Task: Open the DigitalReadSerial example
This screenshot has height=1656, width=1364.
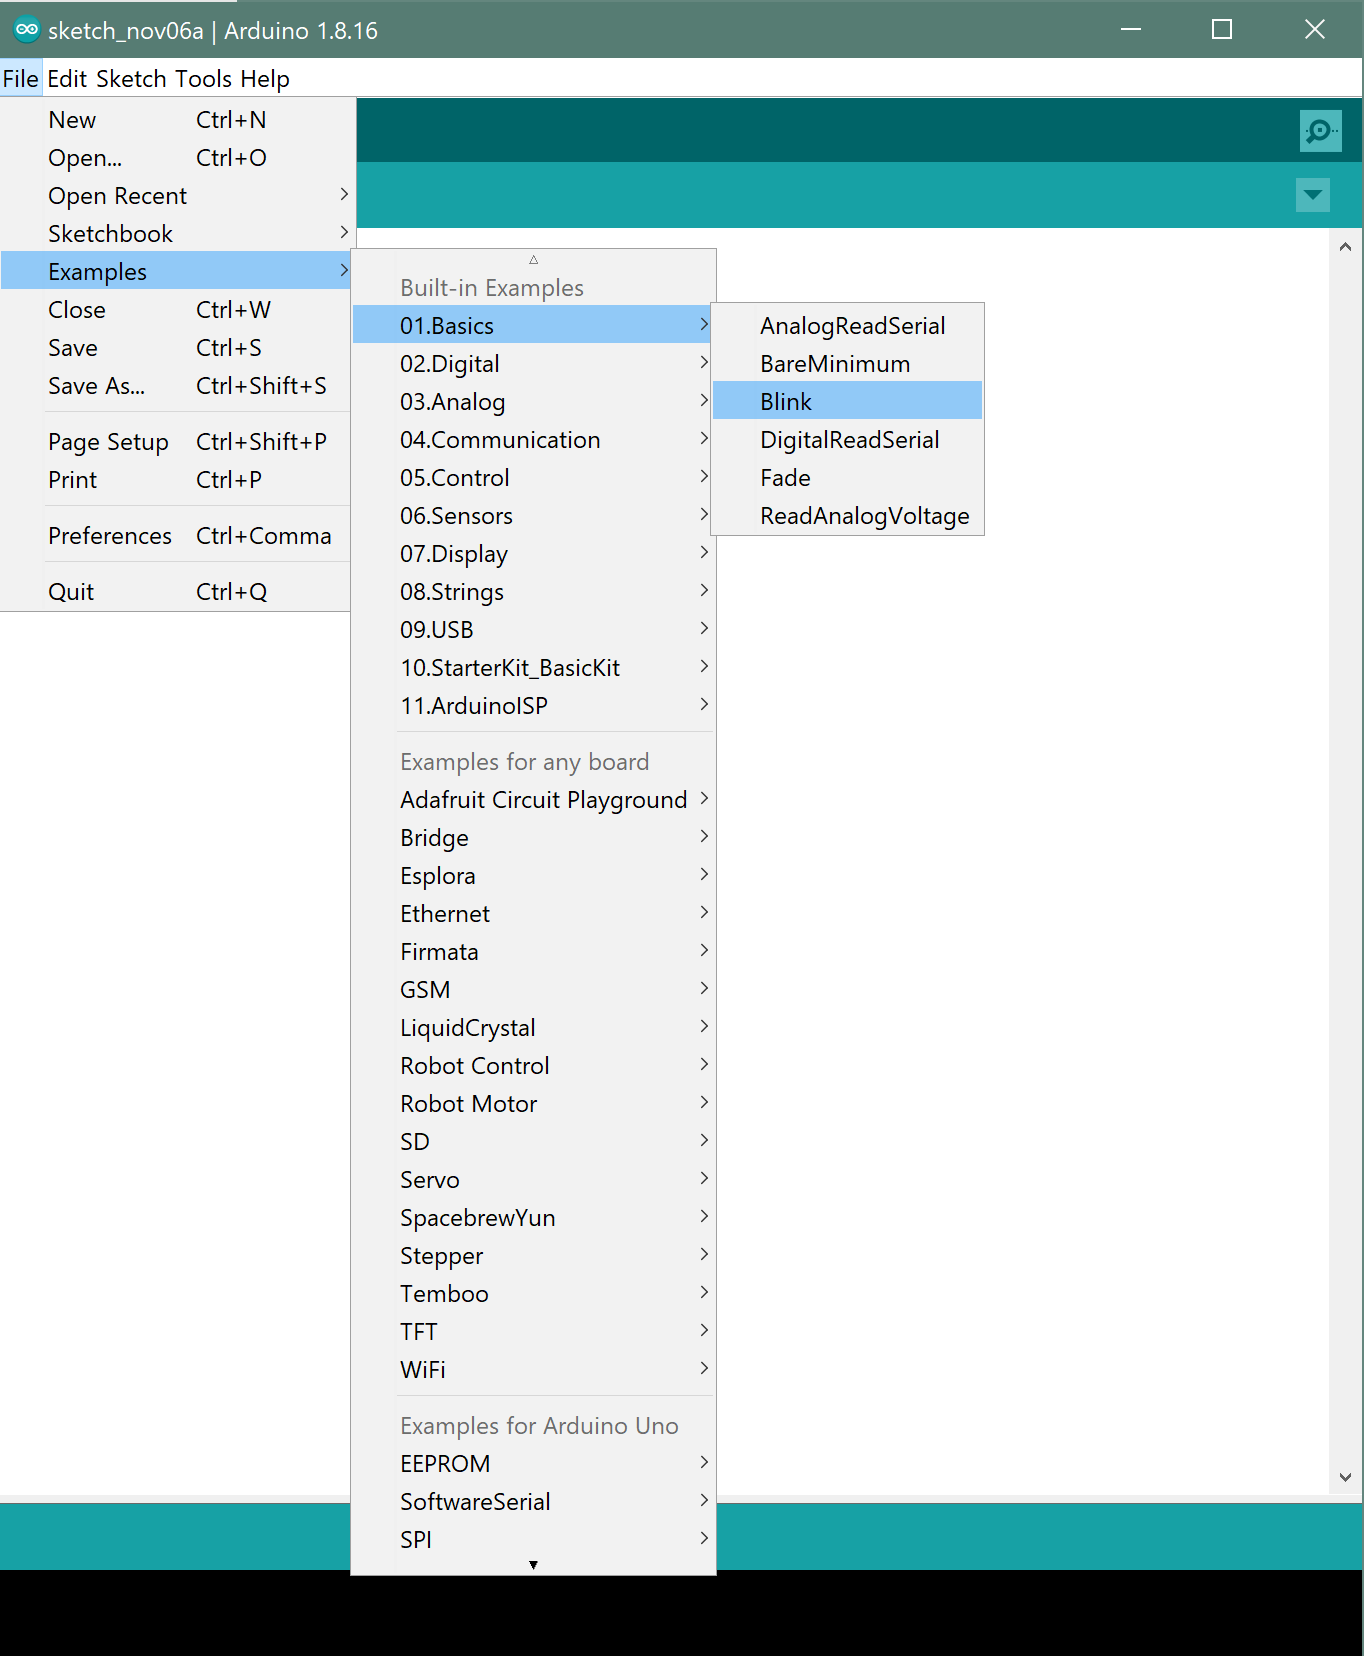Action: 848,440
